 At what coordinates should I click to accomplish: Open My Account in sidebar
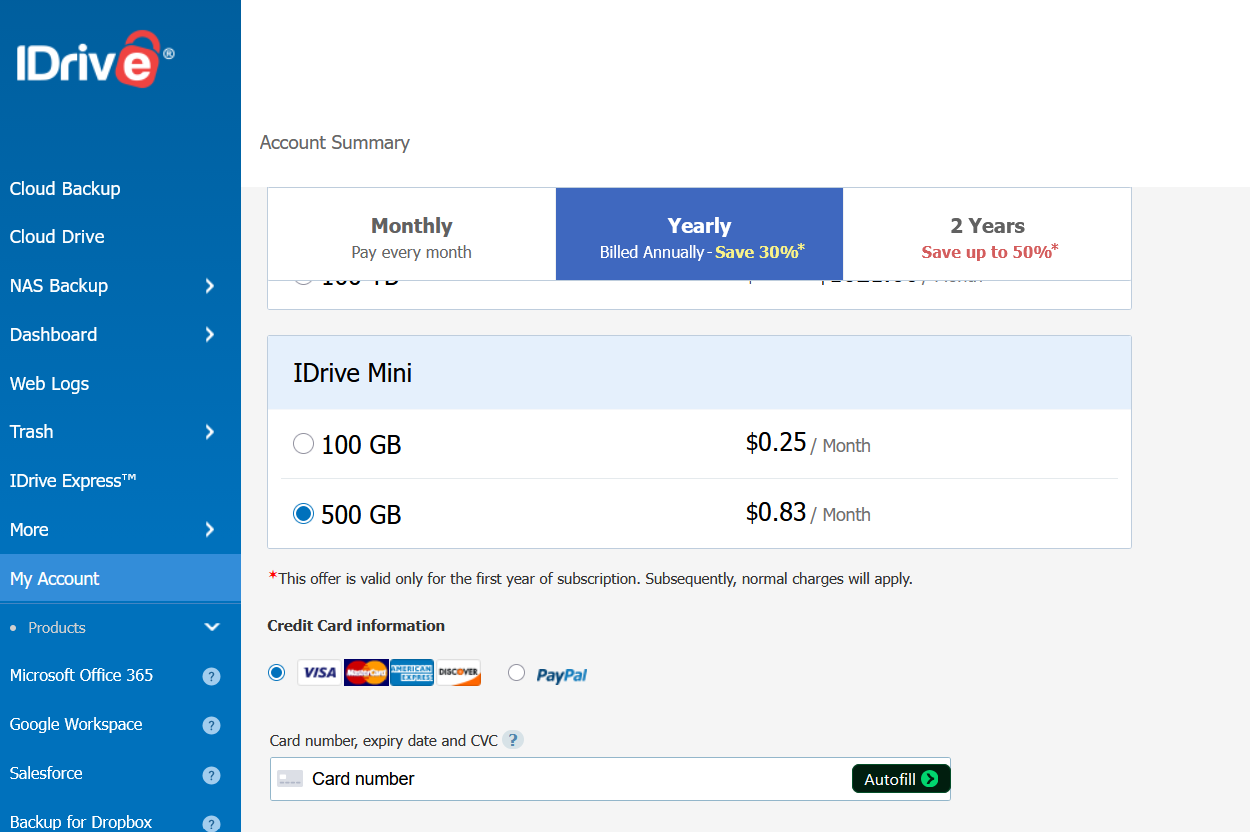[120, 579]
